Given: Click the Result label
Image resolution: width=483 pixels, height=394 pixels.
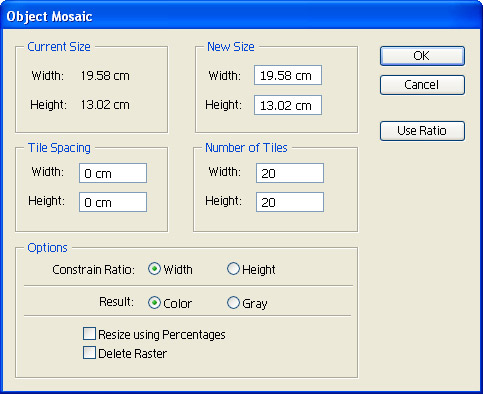Looking at the screenshot, I should [x=116, y=302].
